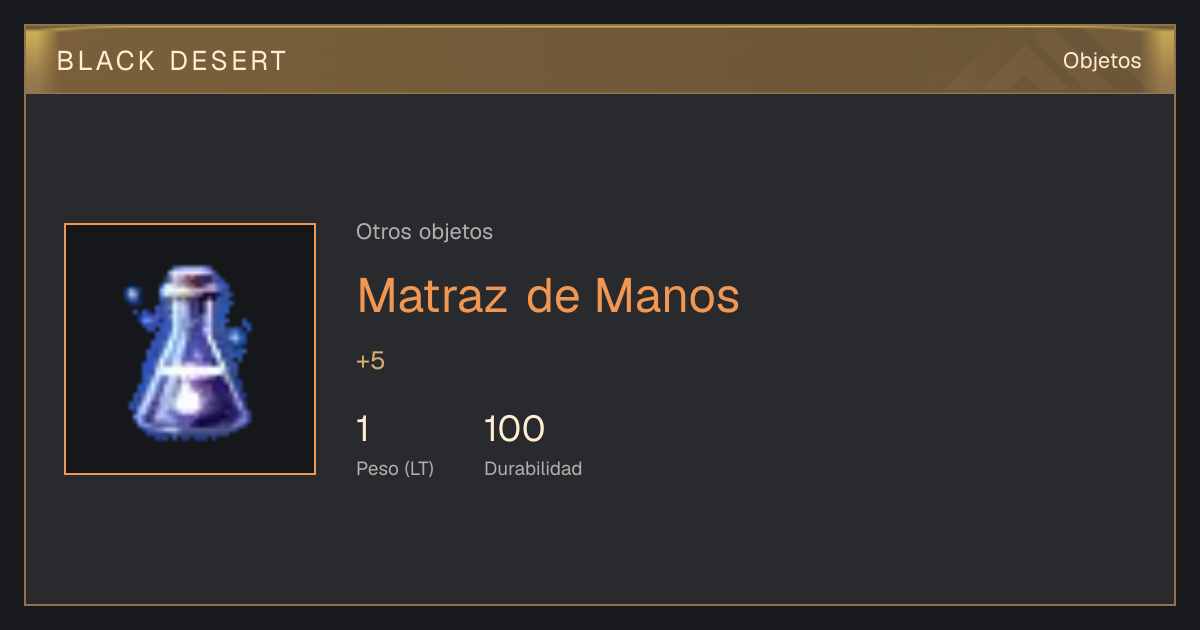Click the Durabilidad label
Screen dimensions: 1200x630
pos(533,468)
